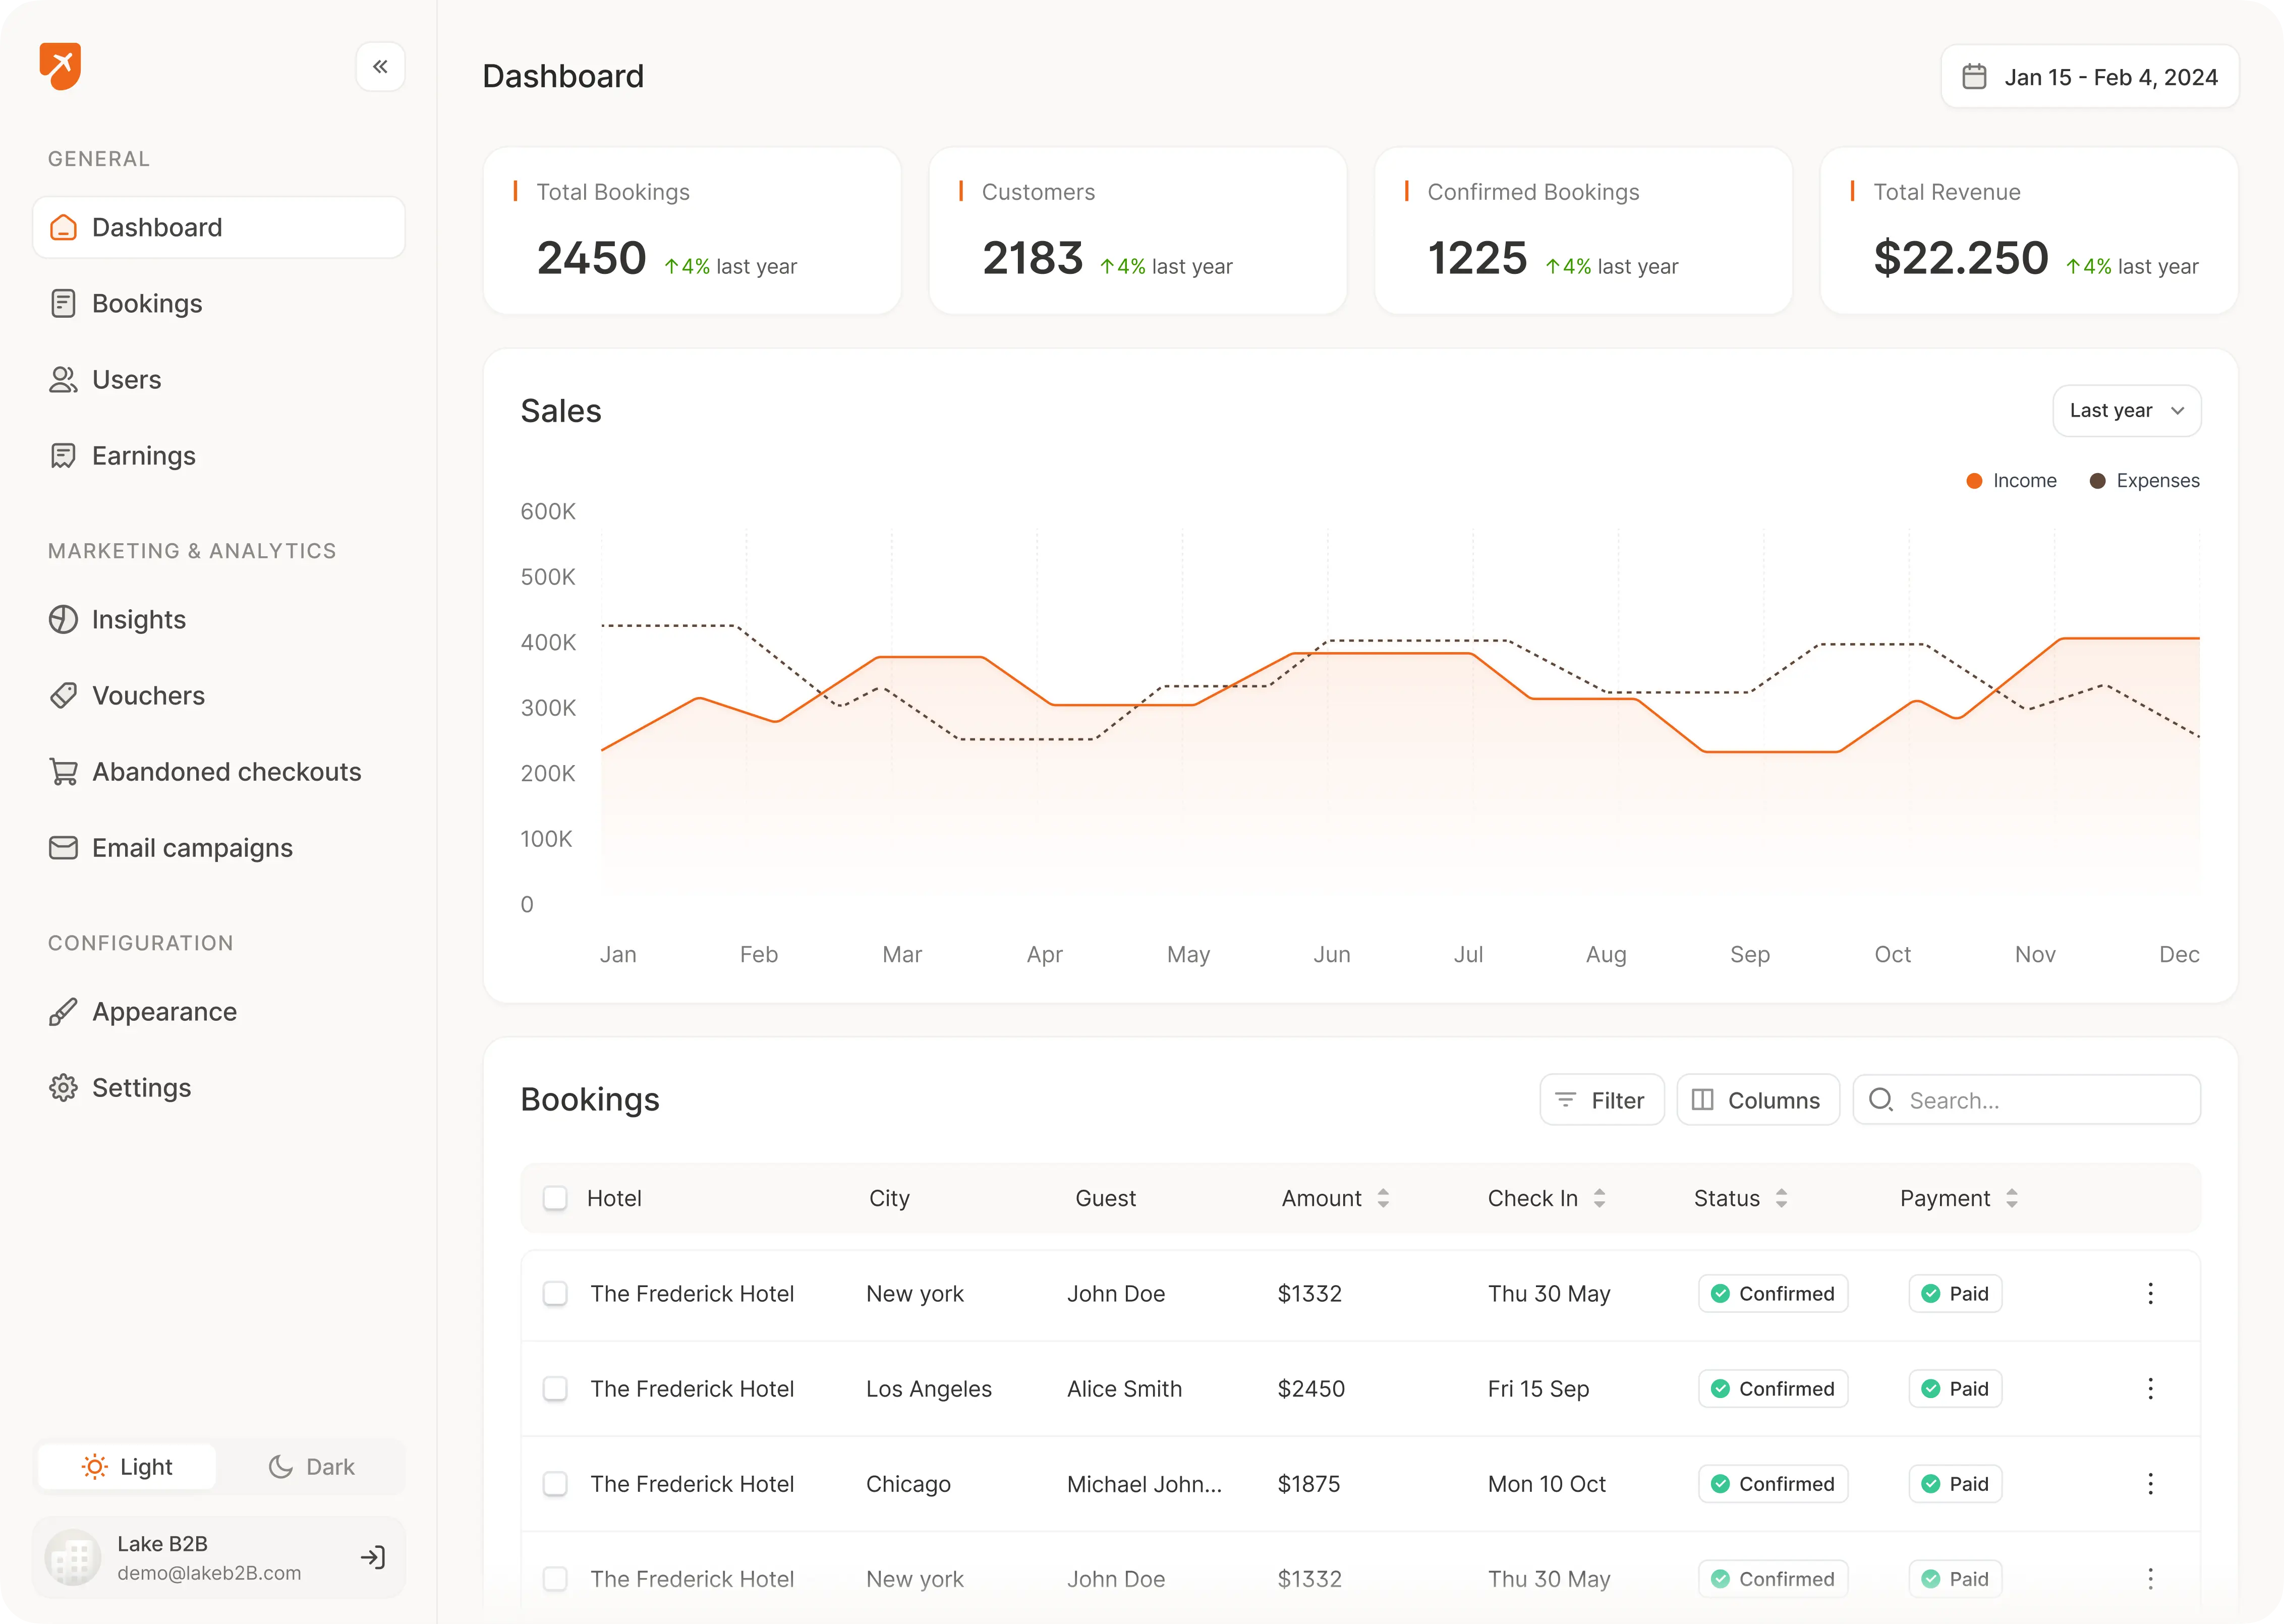Open the Last year dropdown in Sales
2284x1624 pixels.
pyautogui.click(x=2126, y=410)
